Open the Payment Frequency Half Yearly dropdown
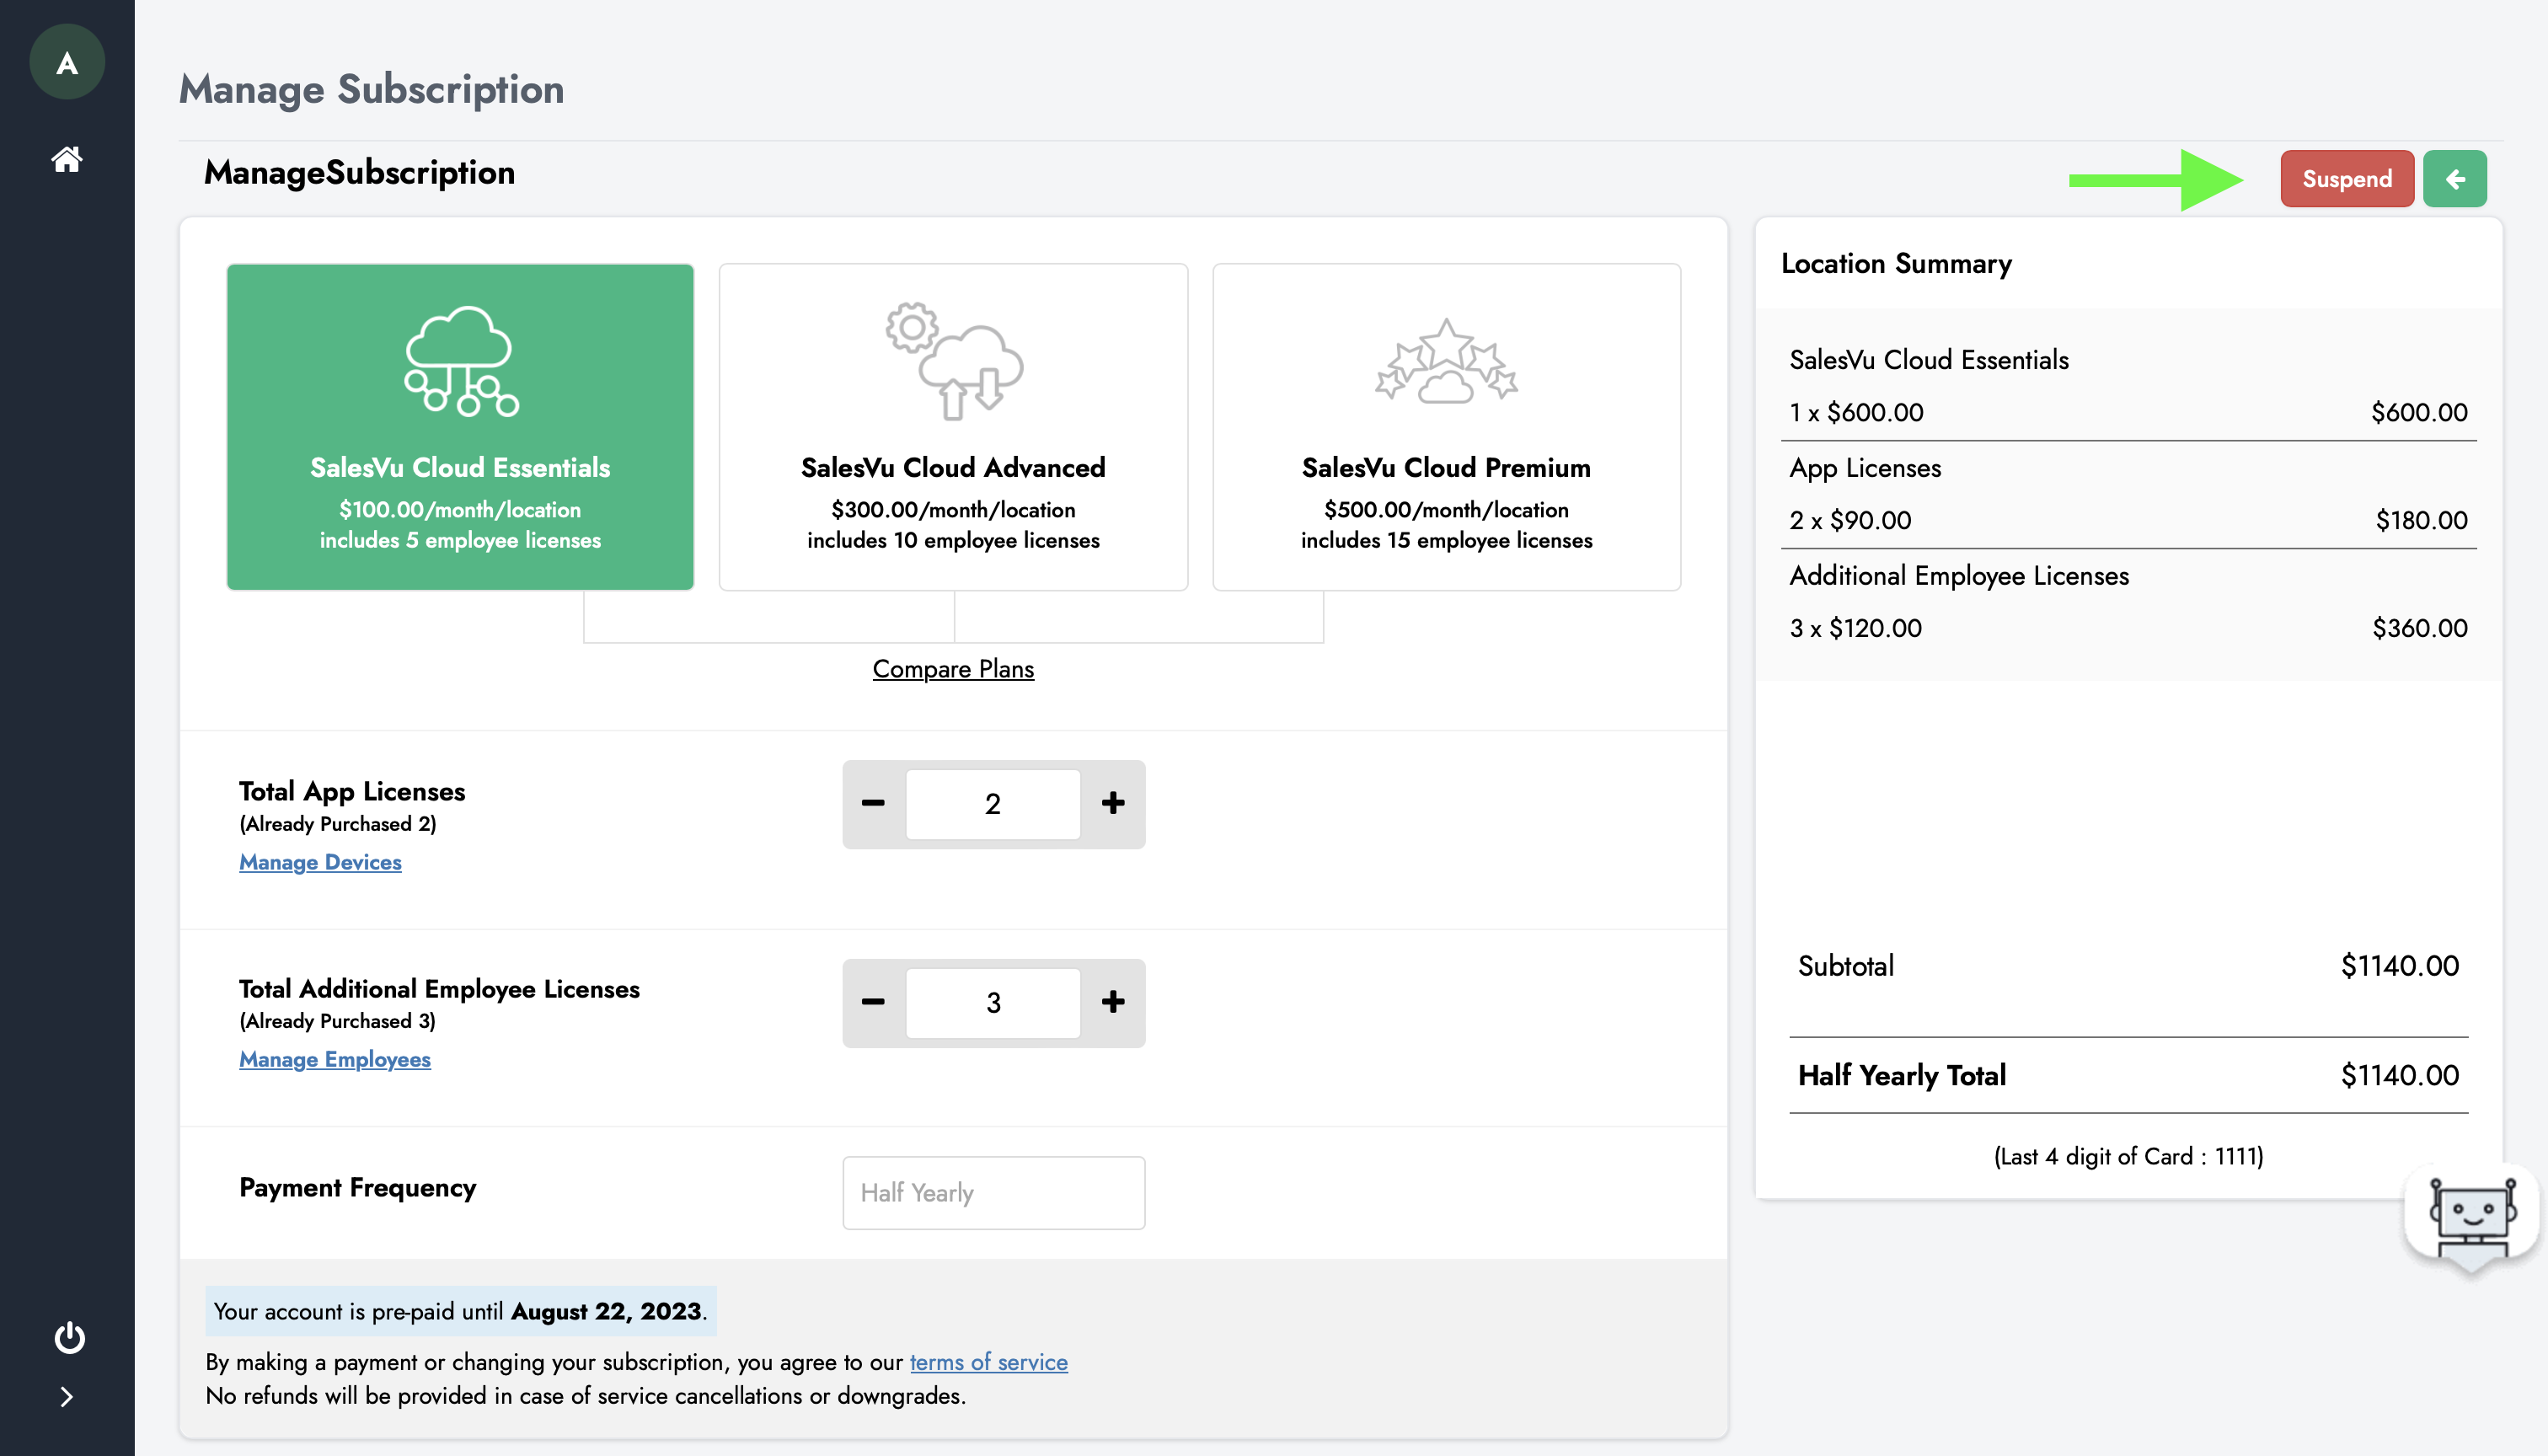2548x1456 pixels. point(993,1193)
